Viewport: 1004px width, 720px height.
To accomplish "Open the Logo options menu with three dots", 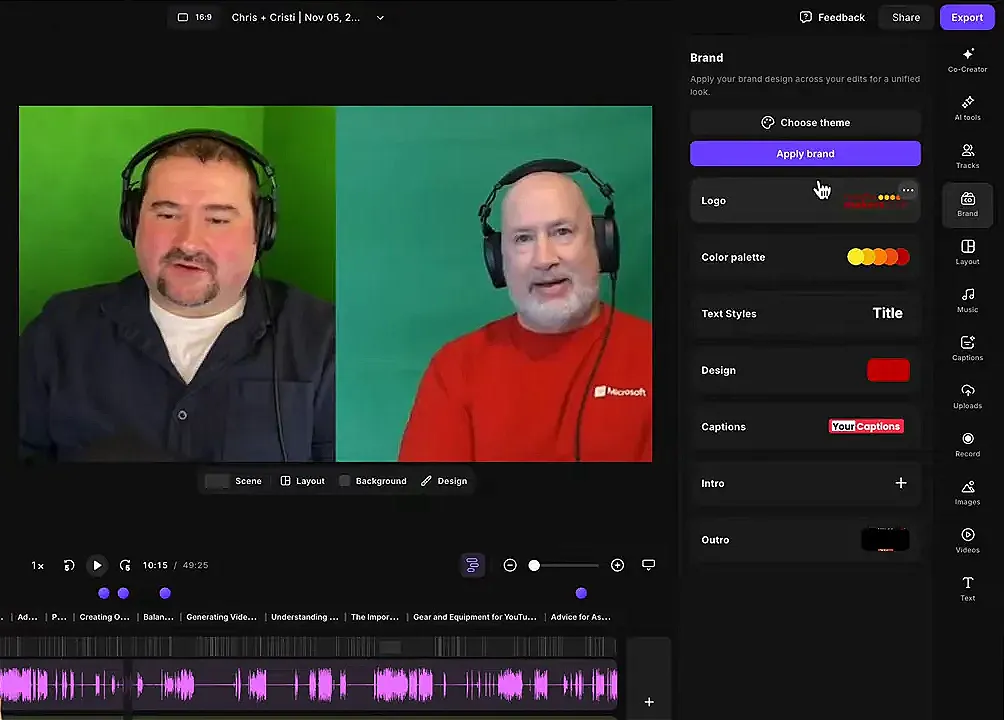I will coord(907,190).
